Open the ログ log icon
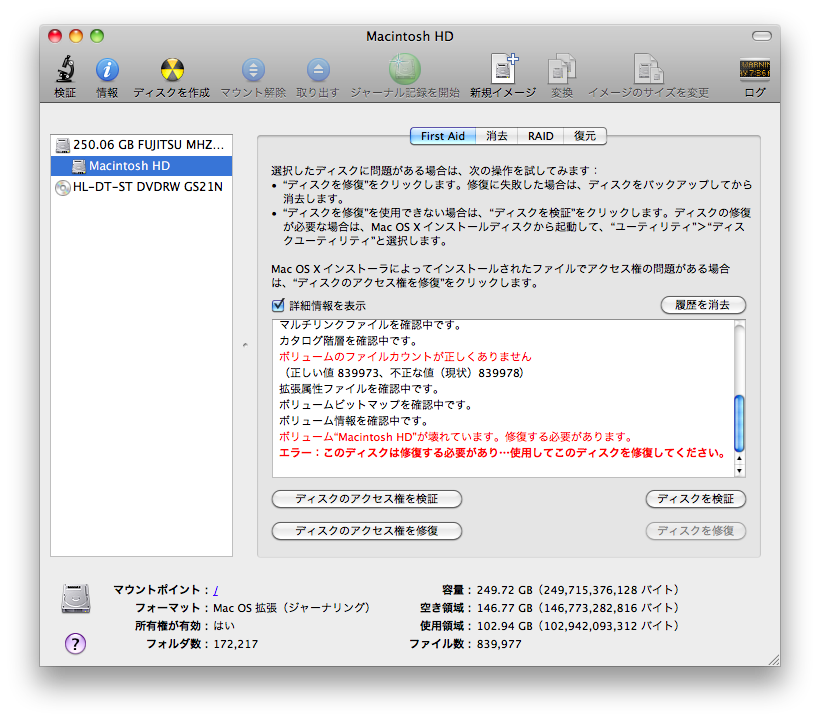 (x=754, y=70)
